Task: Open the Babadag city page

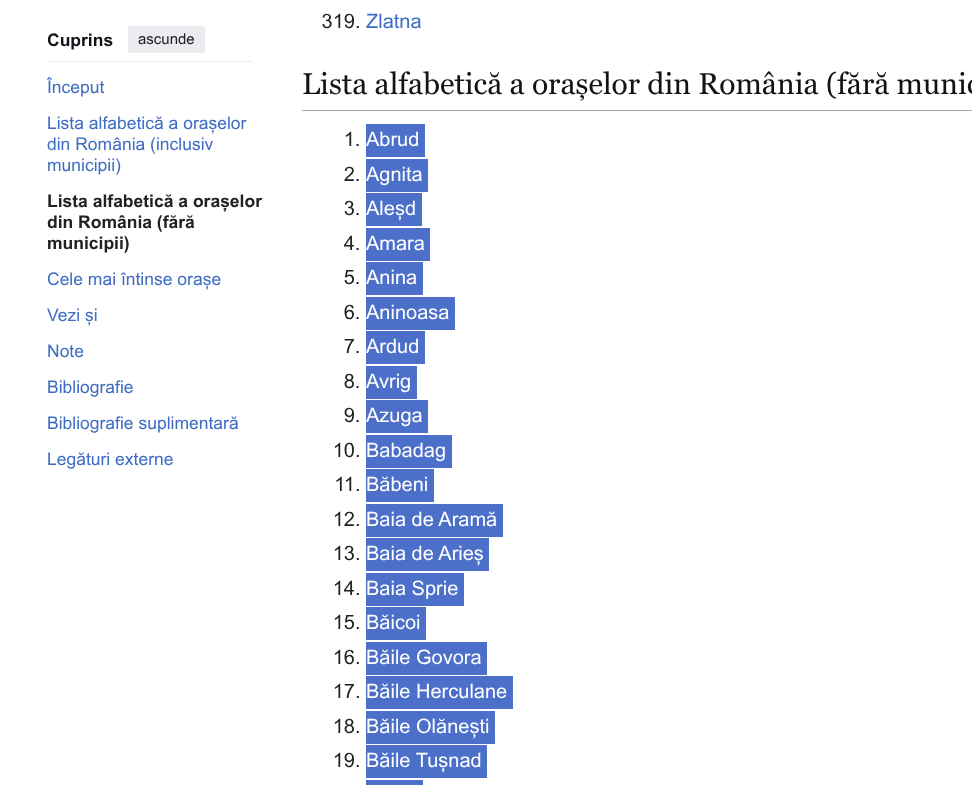Action: pos(406,451)
